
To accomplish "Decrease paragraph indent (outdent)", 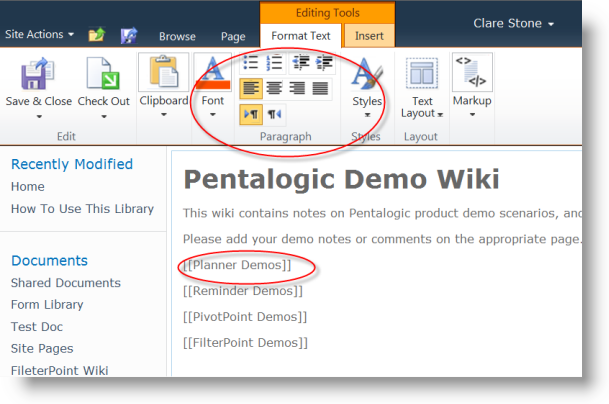I will (301, 63).
